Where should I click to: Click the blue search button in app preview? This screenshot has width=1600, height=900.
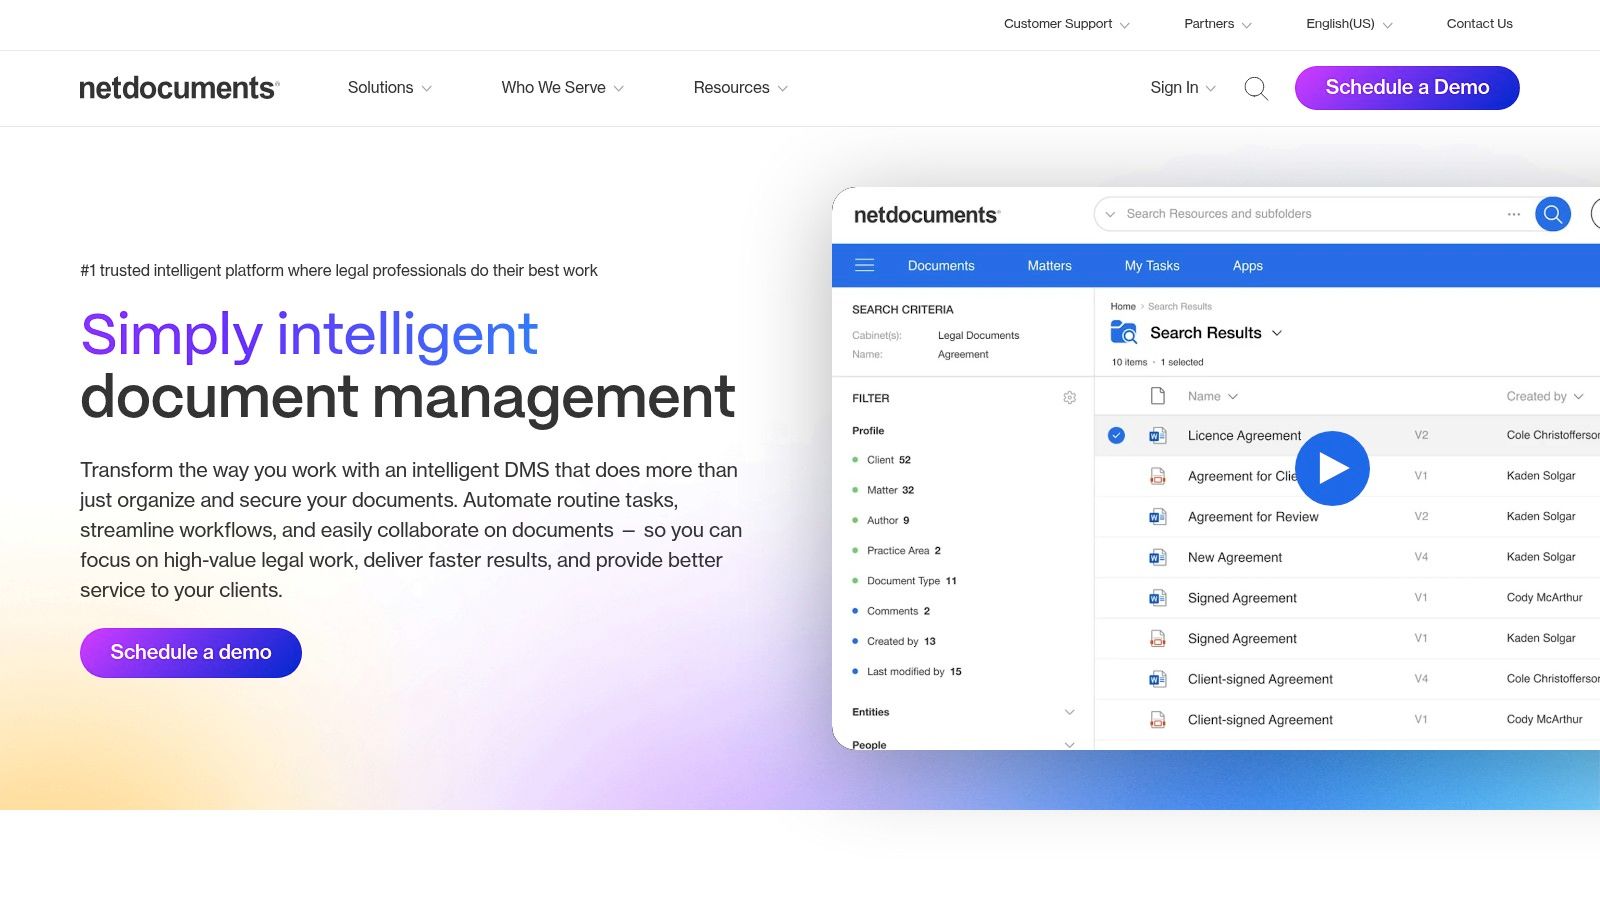pos(1552,214)
